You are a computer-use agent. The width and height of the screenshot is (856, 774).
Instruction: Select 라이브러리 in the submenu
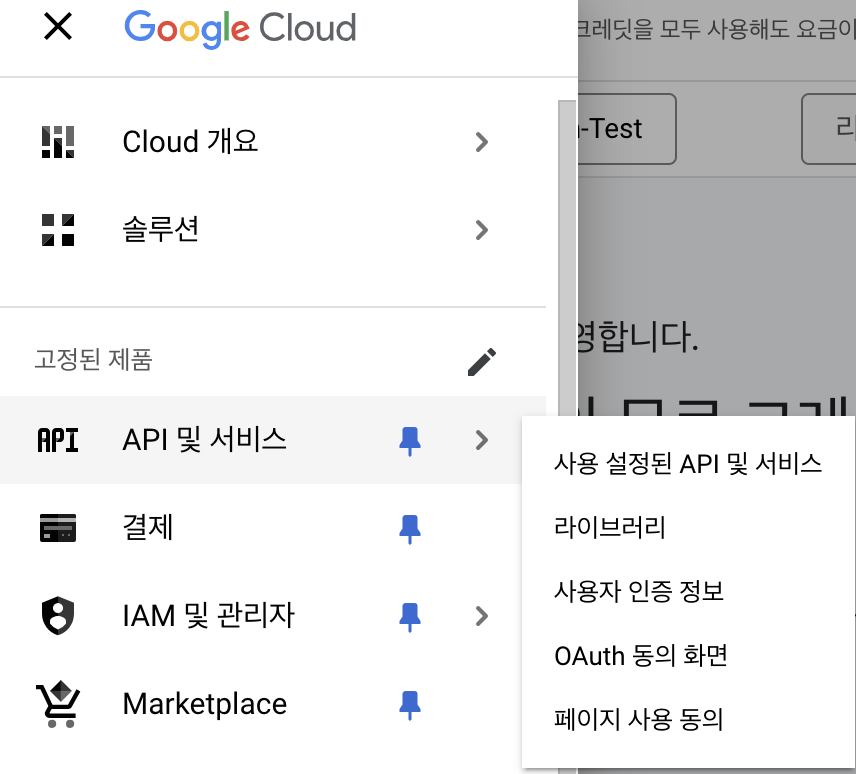pos(688,528)
